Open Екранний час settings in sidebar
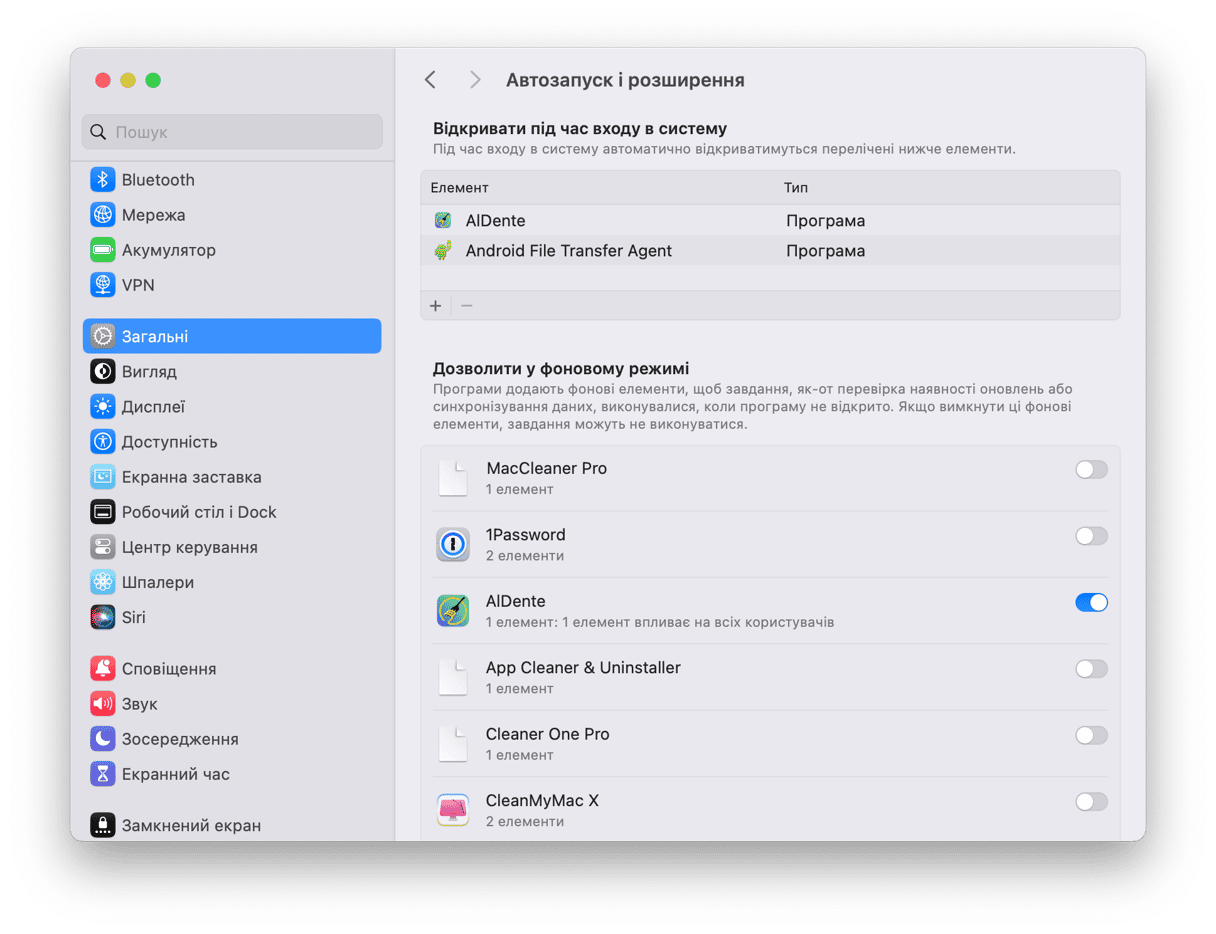 (x=232, y=774)
